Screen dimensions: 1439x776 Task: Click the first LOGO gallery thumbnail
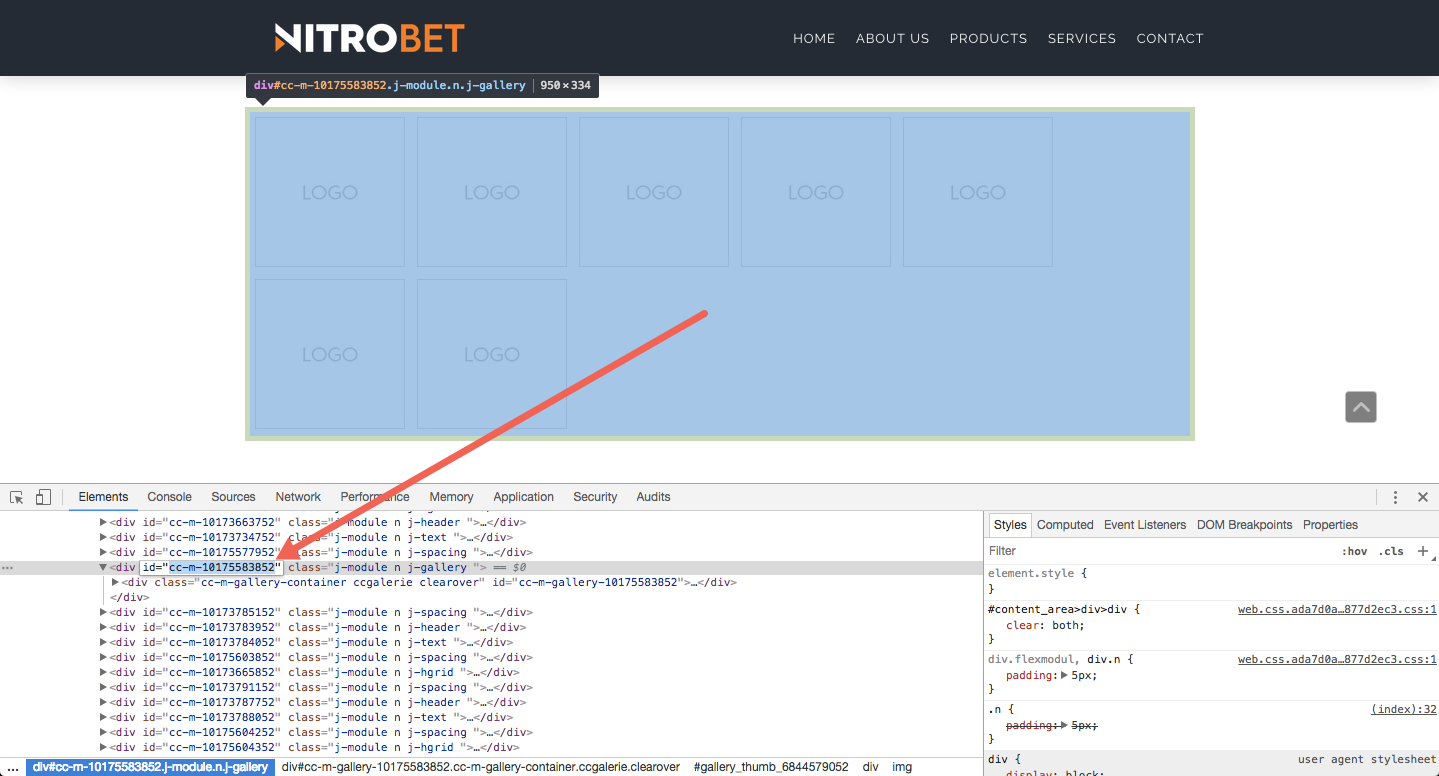point(330,192)
